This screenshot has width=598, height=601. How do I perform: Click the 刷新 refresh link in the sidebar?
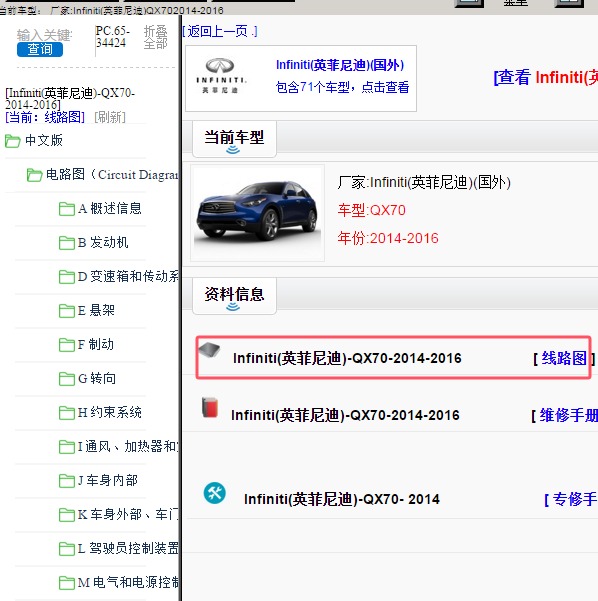(110, 117)
